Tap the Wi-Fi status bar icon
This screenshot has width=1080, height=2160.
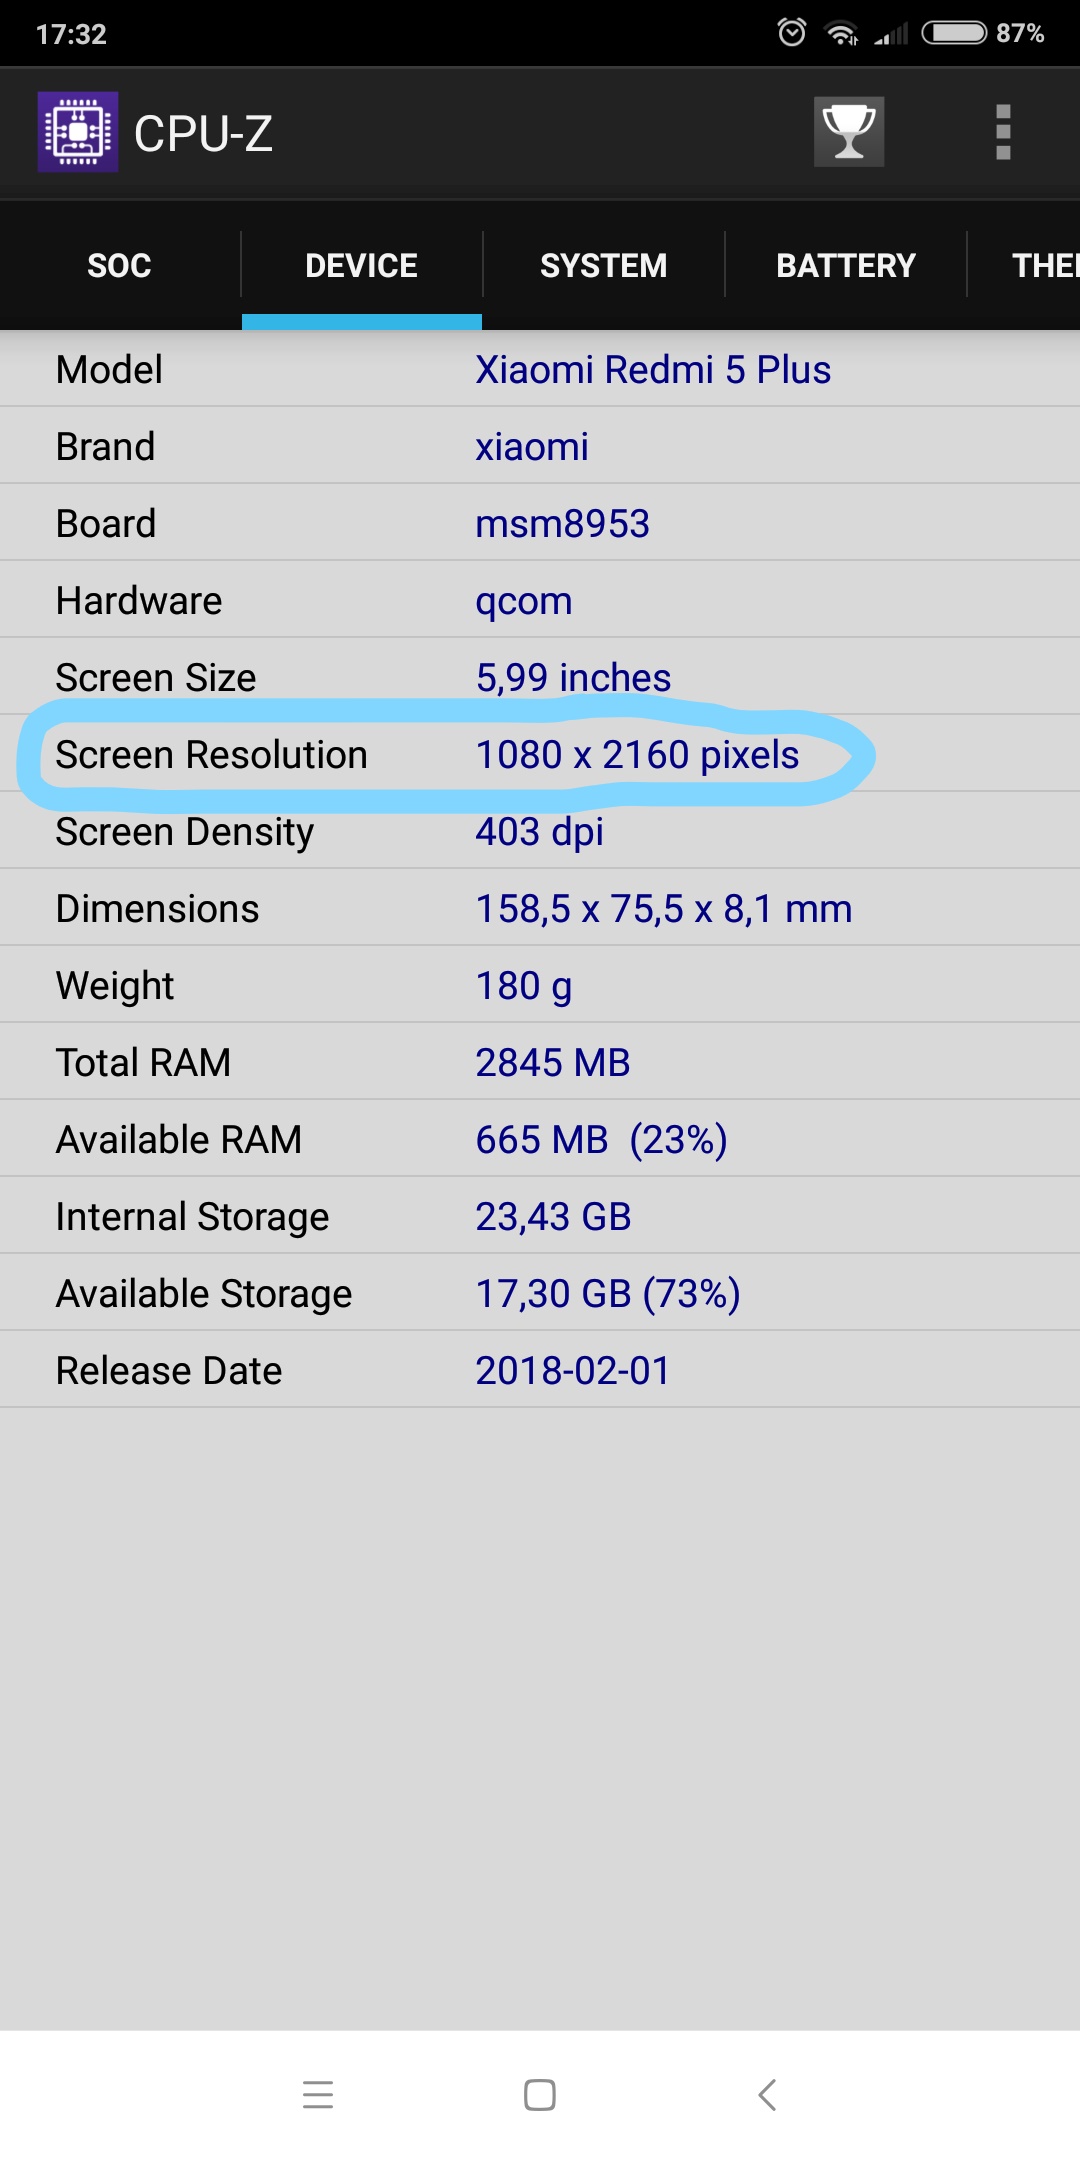(x=842, y=34)
